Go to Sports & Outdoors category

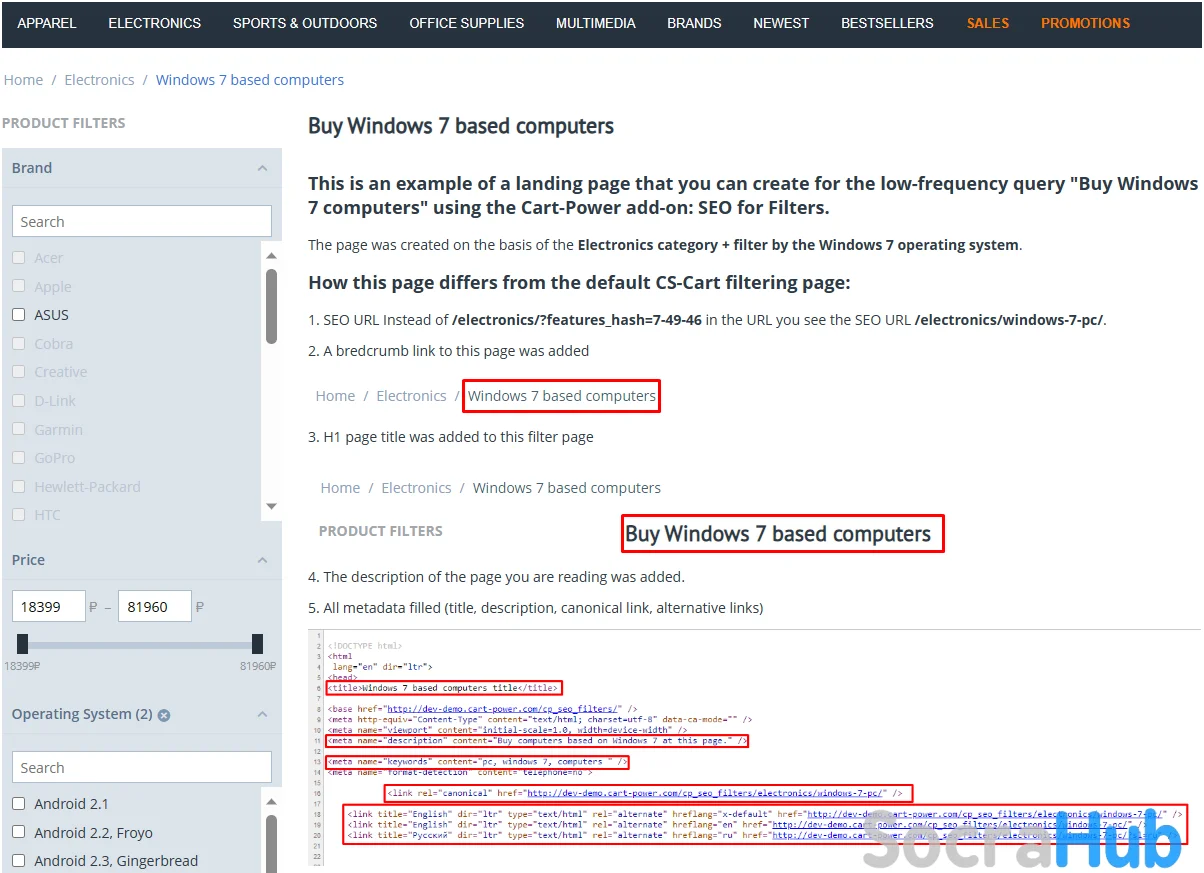click(305, 23)
